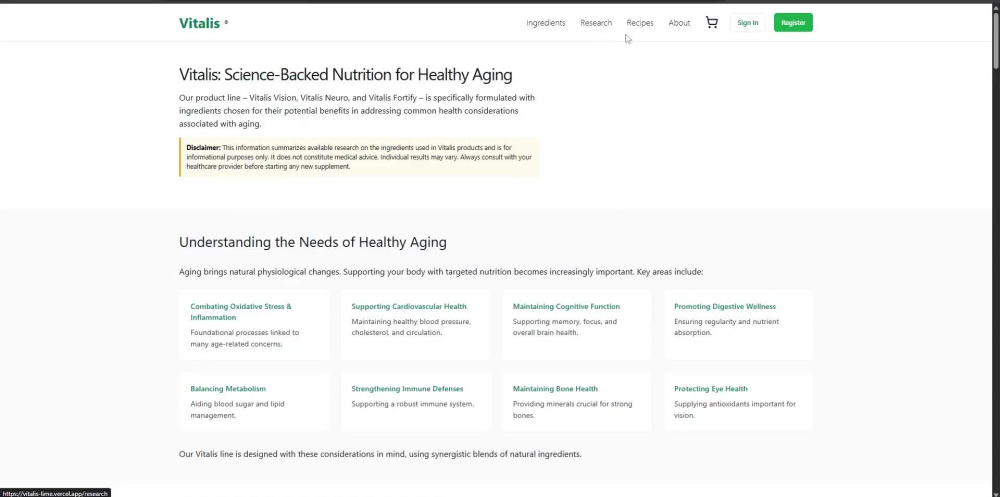Image resolution: width=1000 pixels, height=497 pixels.
Task: Select Protecting Eye Health card title
Action: [x=711, y=389]
